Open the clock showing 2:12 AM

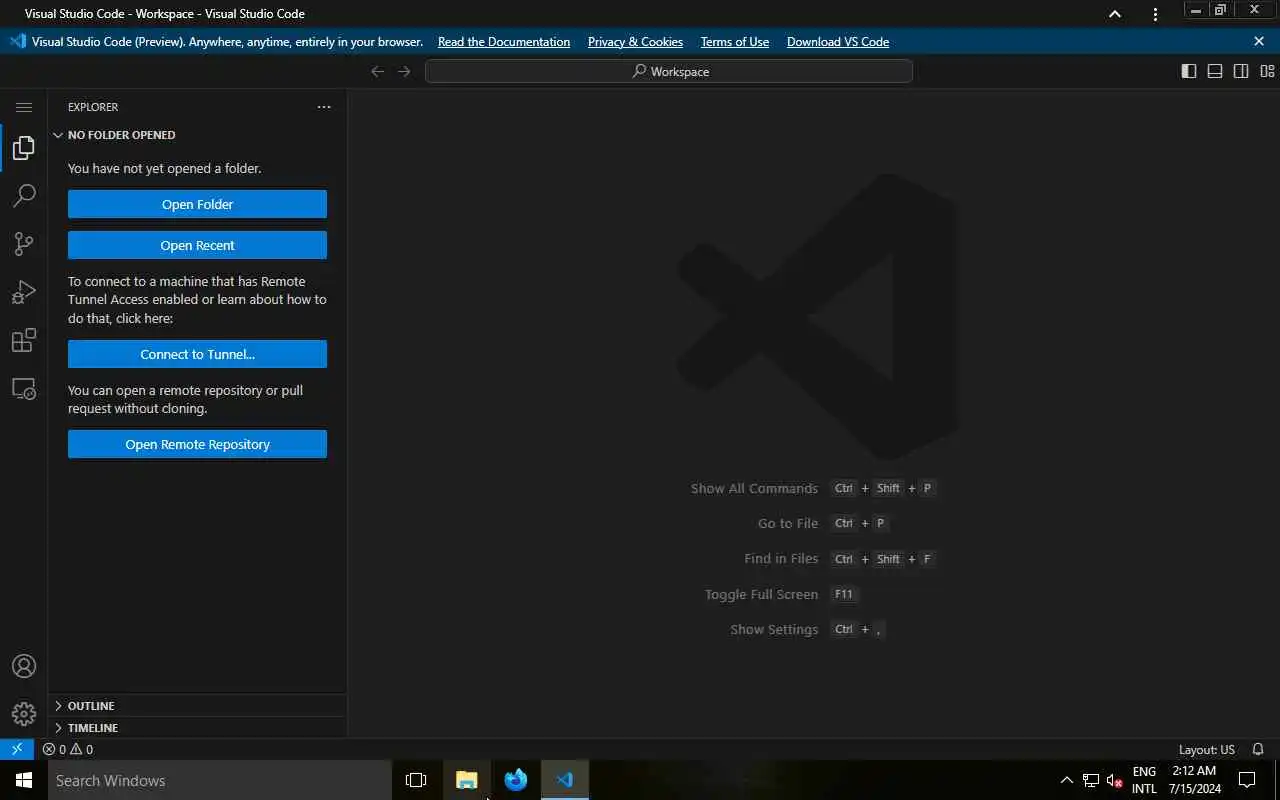1194,780
